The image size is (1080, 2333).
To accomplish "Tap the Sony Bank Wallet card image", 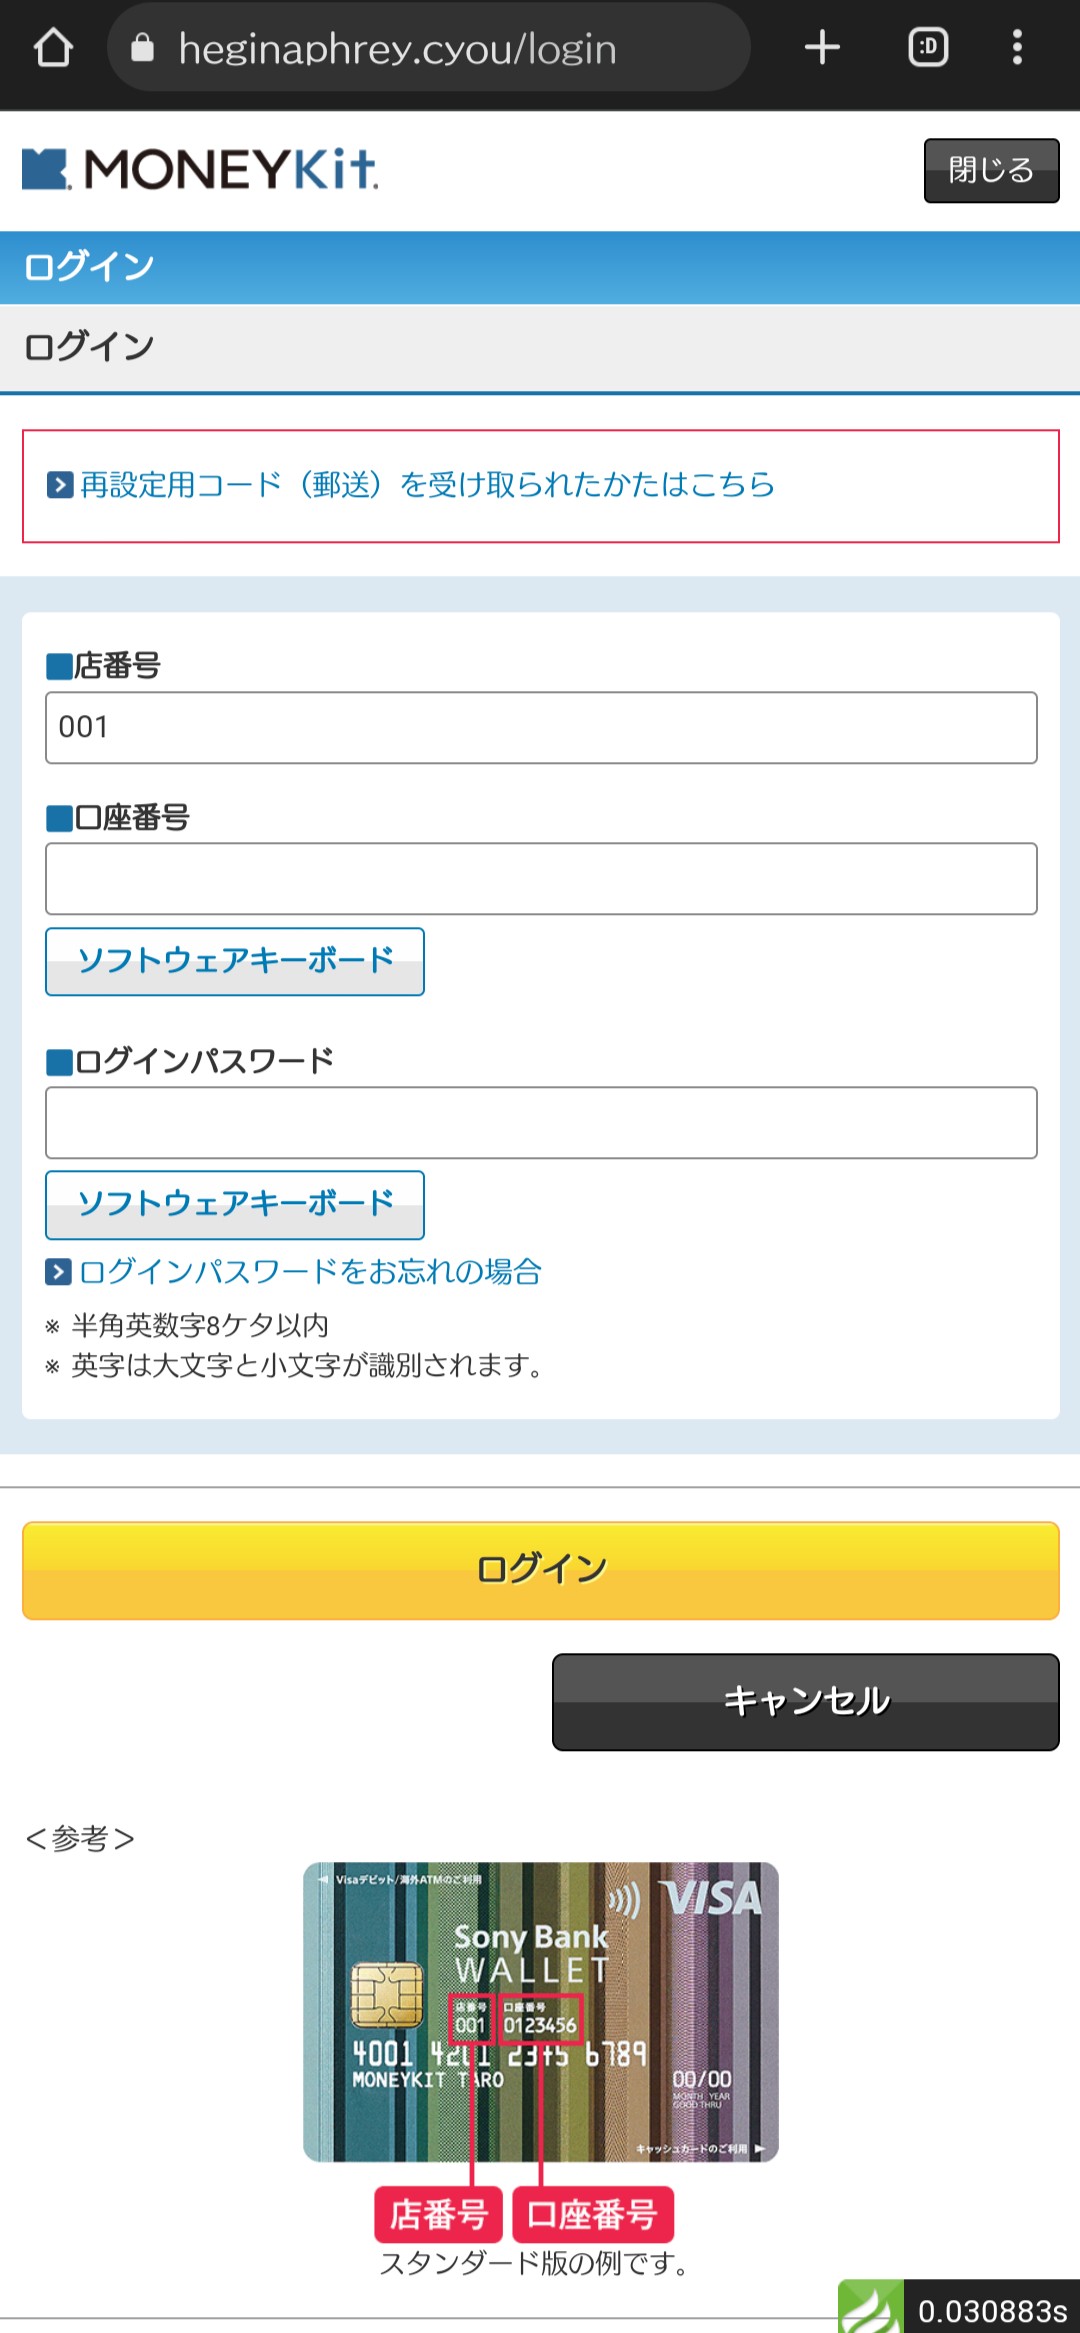I will click(540, 2011).
